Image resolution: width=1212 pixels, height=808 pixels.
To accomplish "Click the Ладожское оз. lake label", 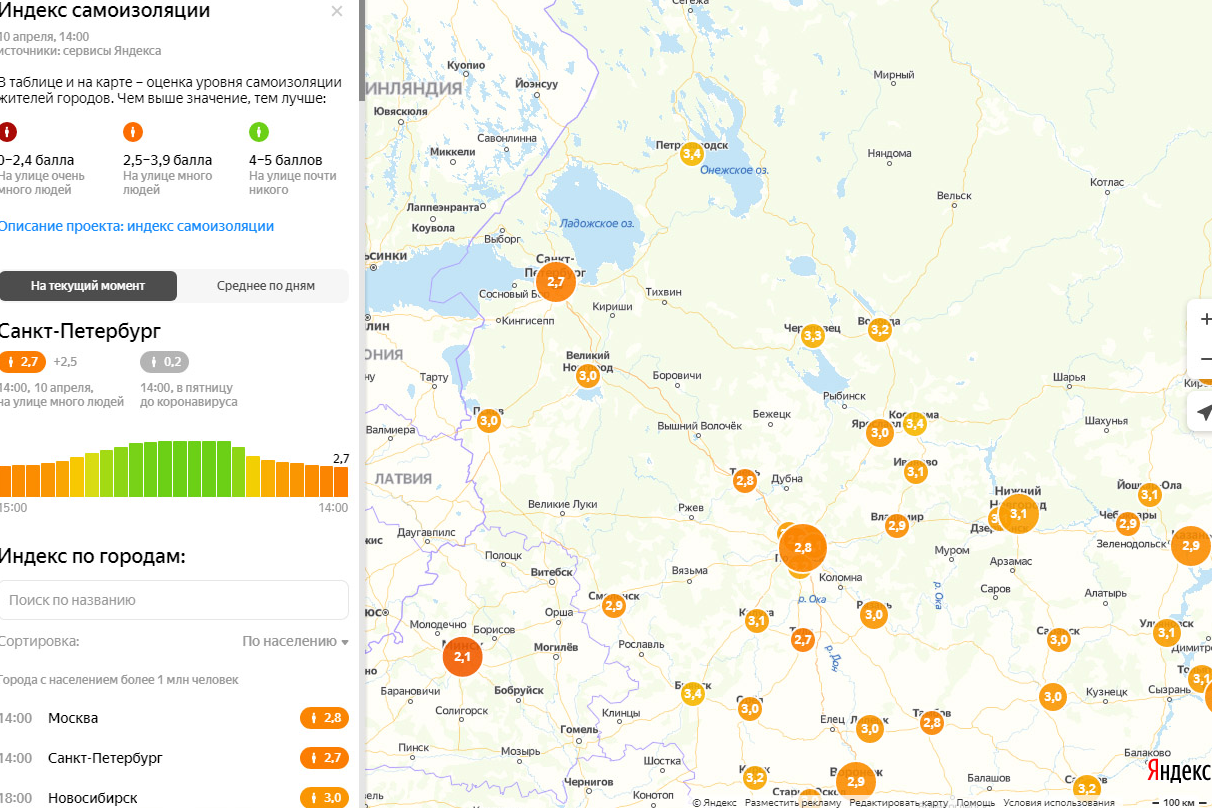I will point(598,224).
